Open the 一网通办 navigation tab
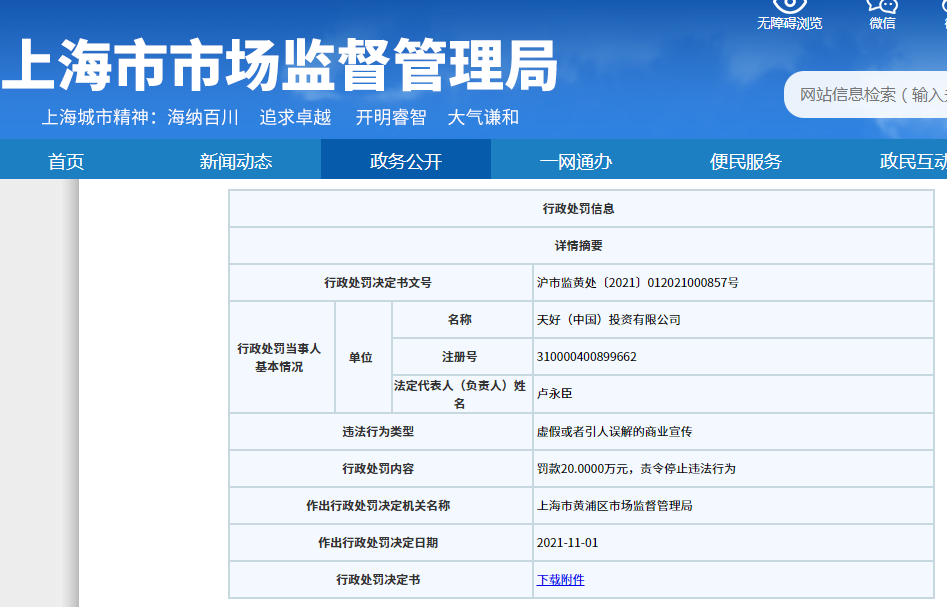 (575, 161)
